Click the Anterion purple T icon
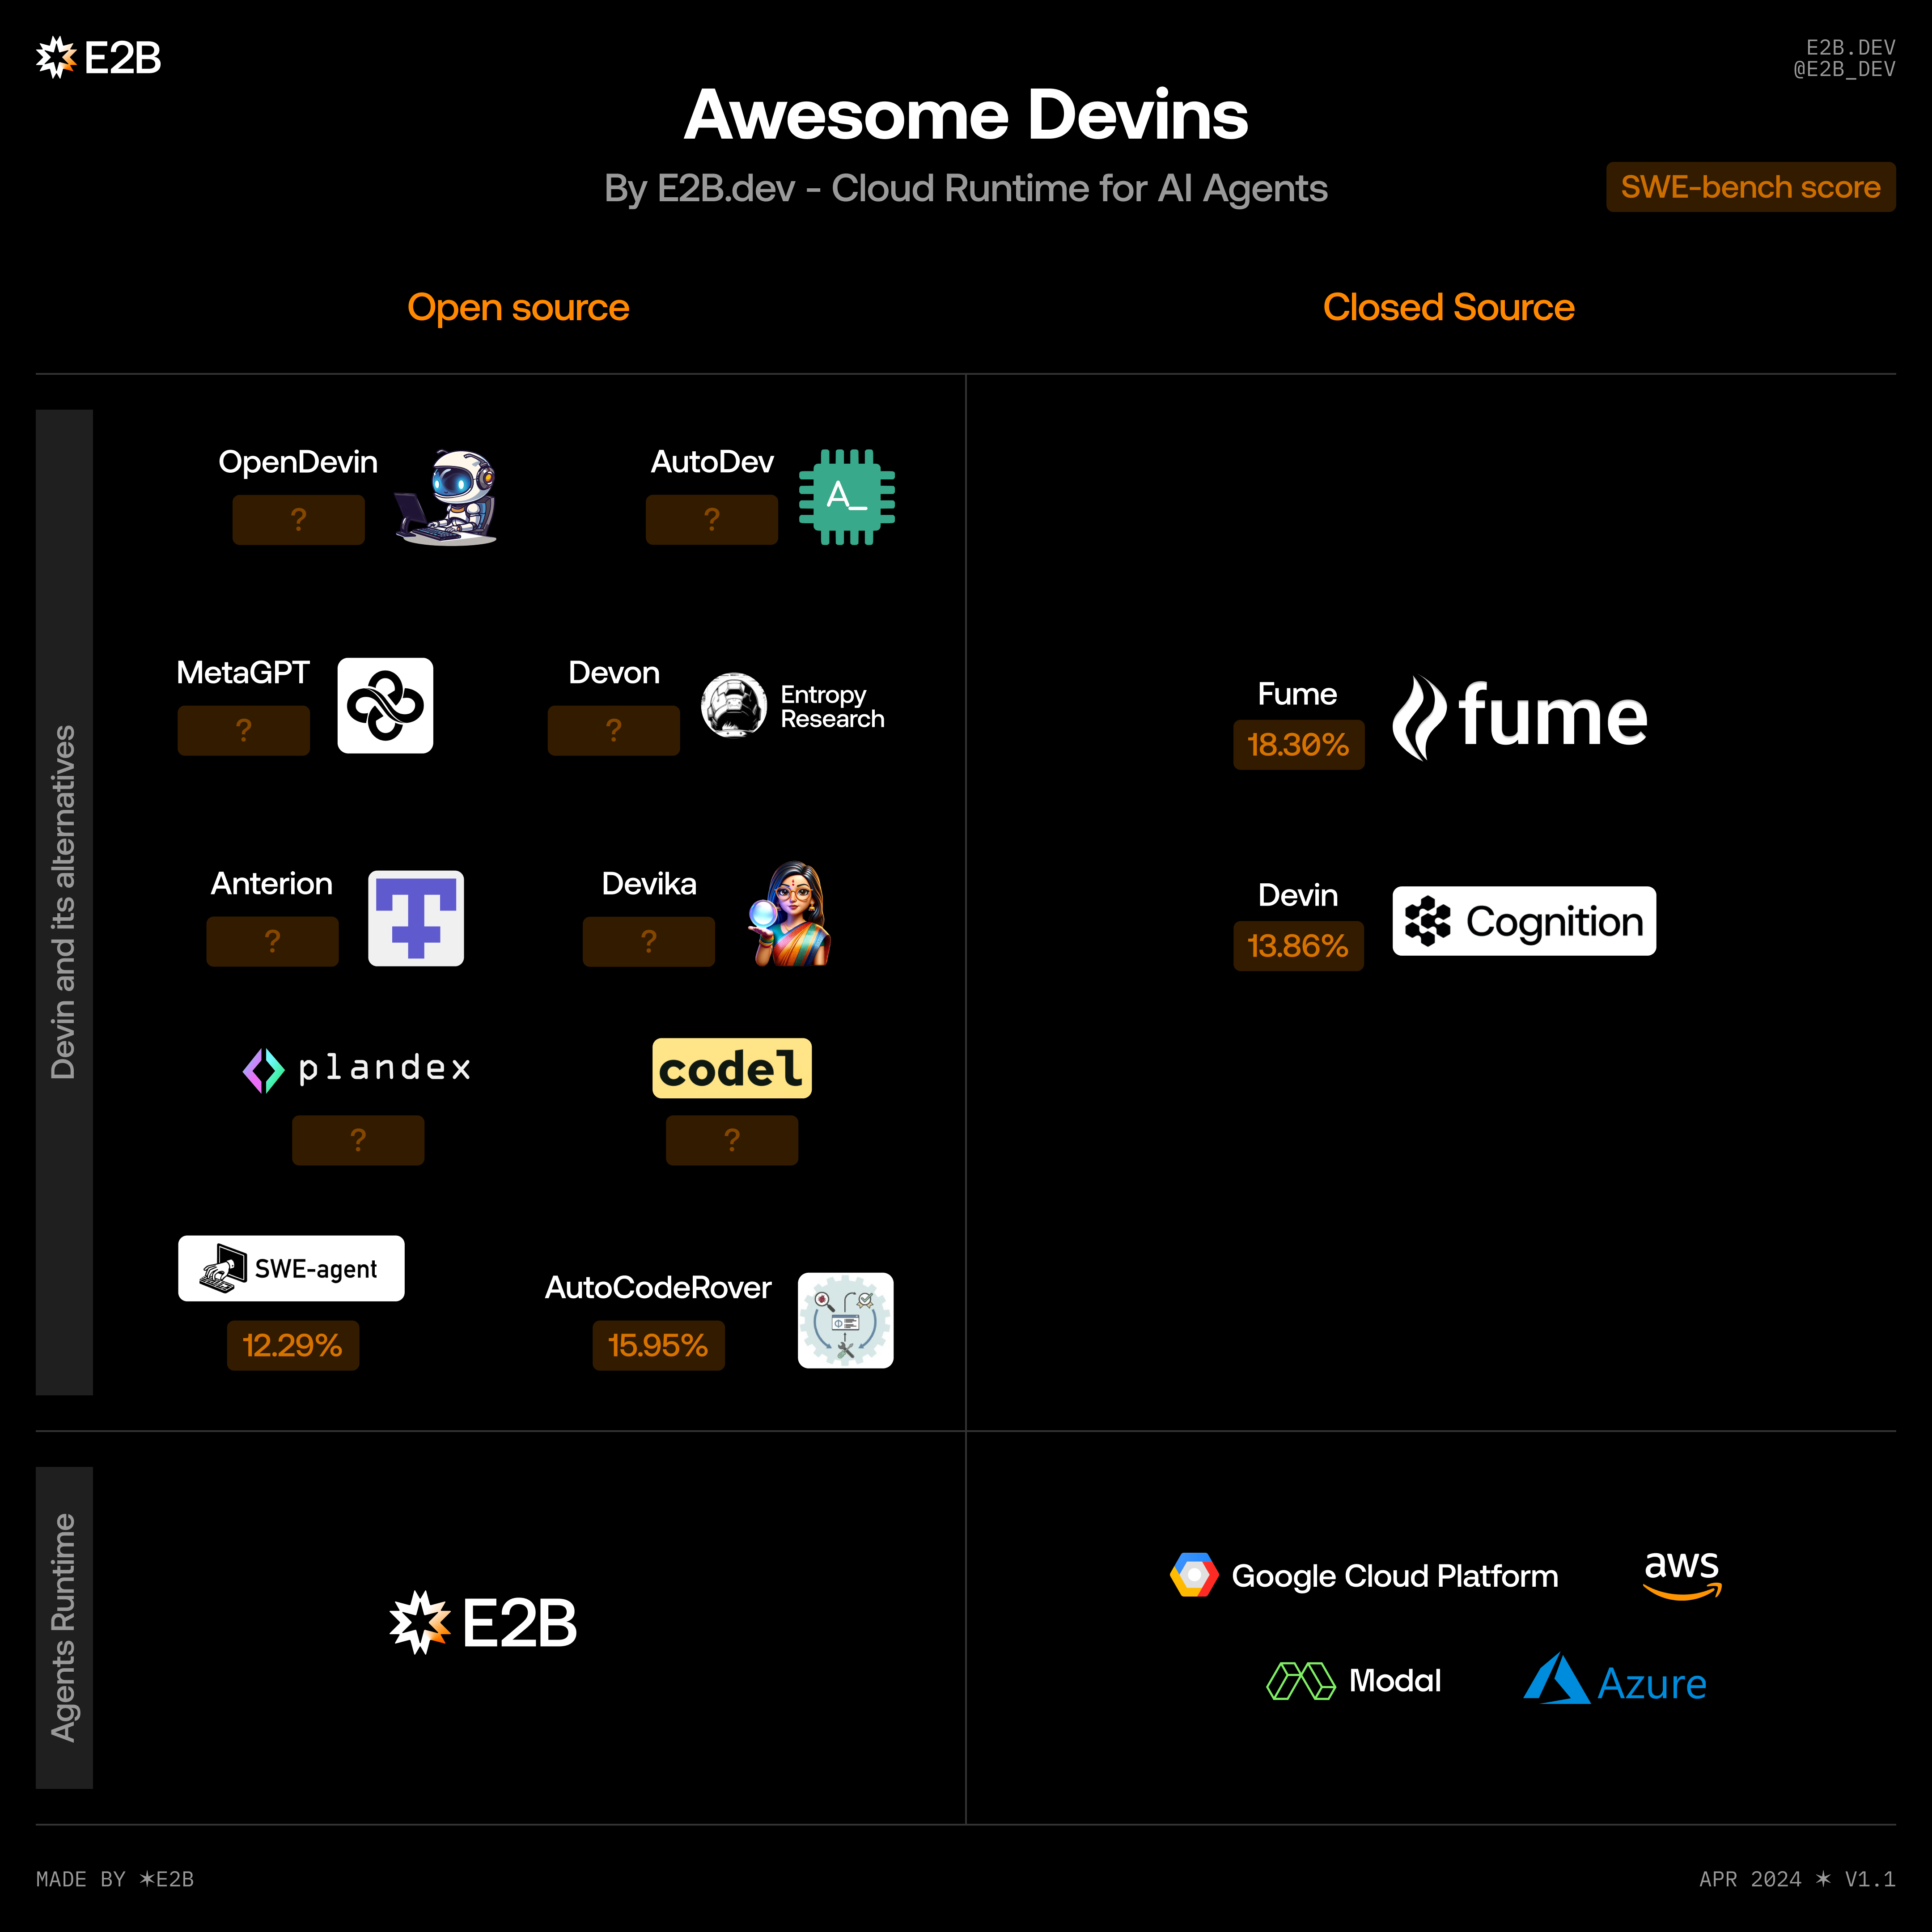Viewport: 1932px width, 1932px height. click(x=416, y=918)
